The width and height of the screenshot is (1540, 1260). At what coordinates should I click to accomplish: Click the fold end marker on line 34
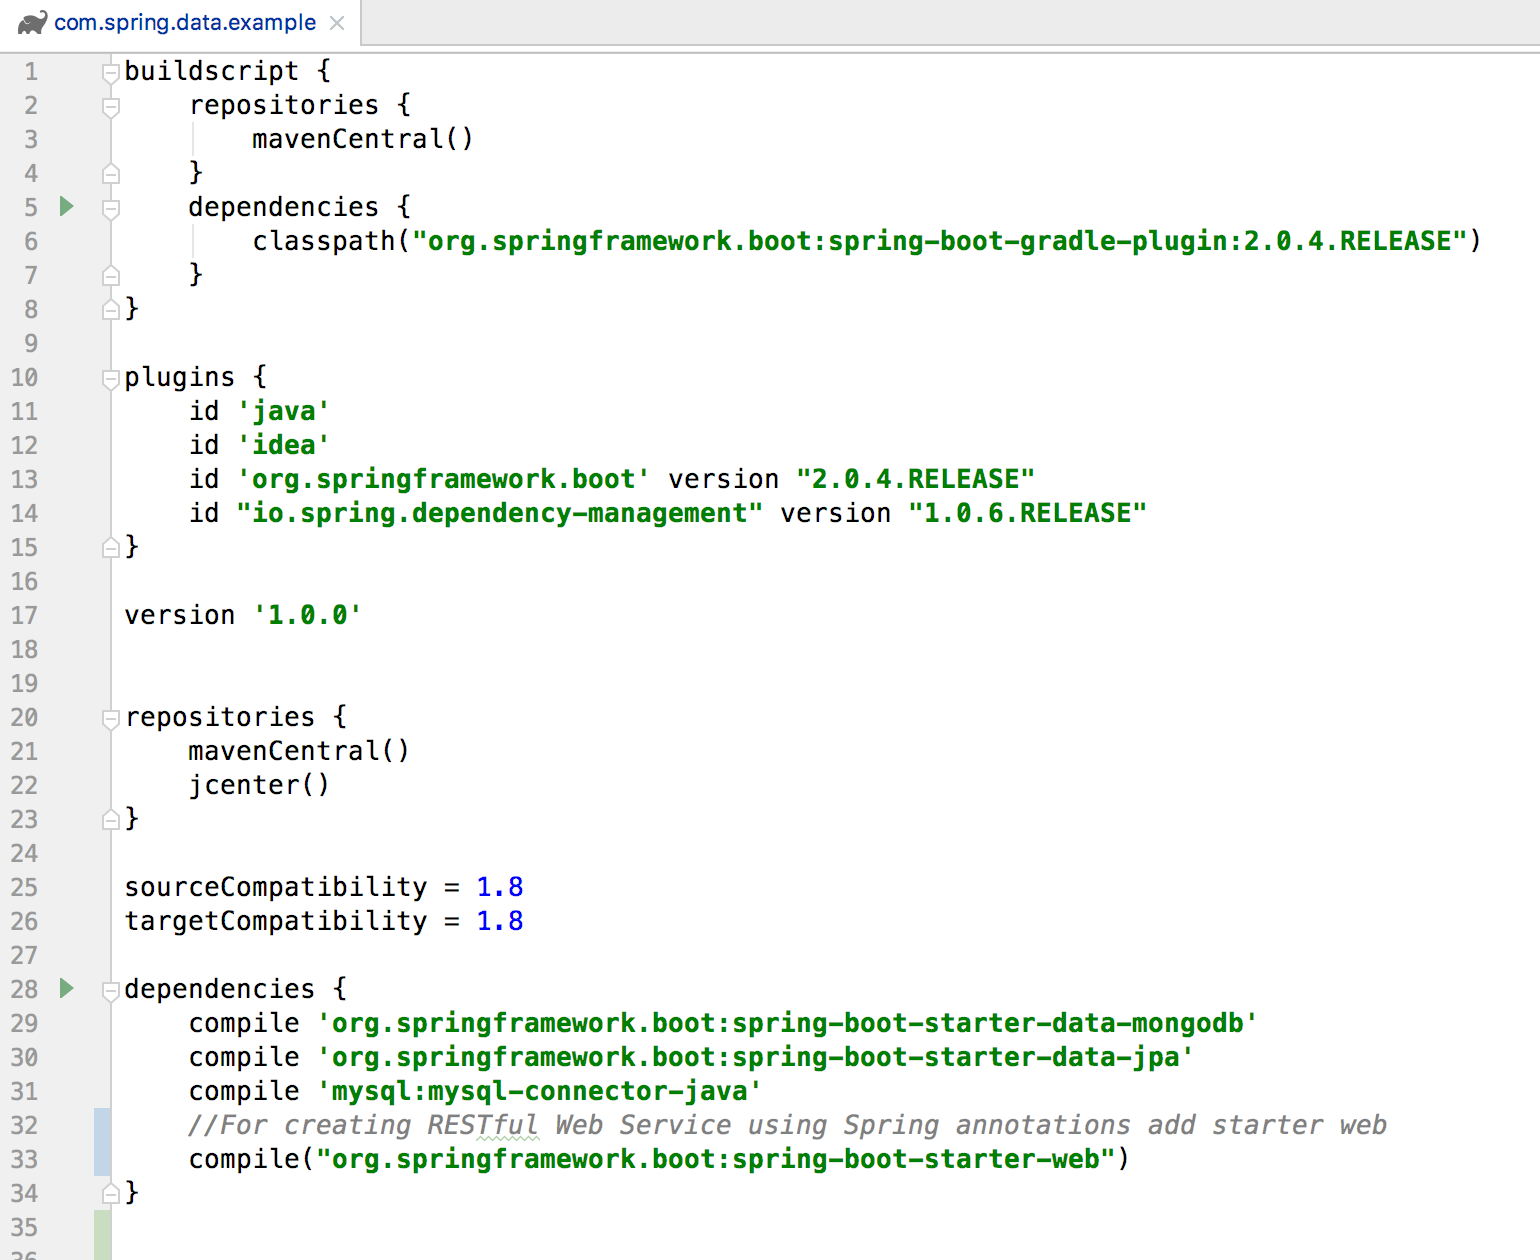coord(111,1194)
